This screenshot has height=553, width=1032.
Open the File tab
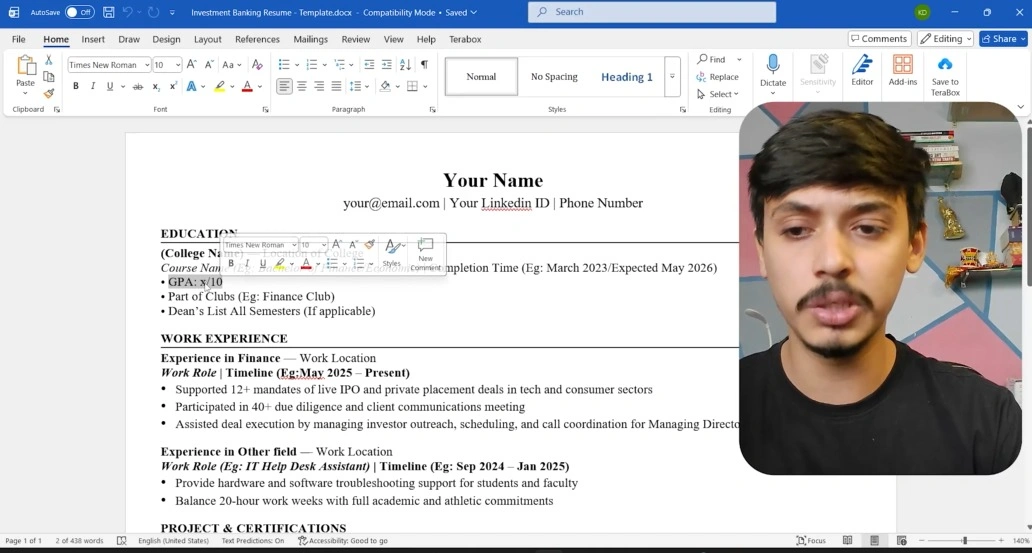(18, 39)
